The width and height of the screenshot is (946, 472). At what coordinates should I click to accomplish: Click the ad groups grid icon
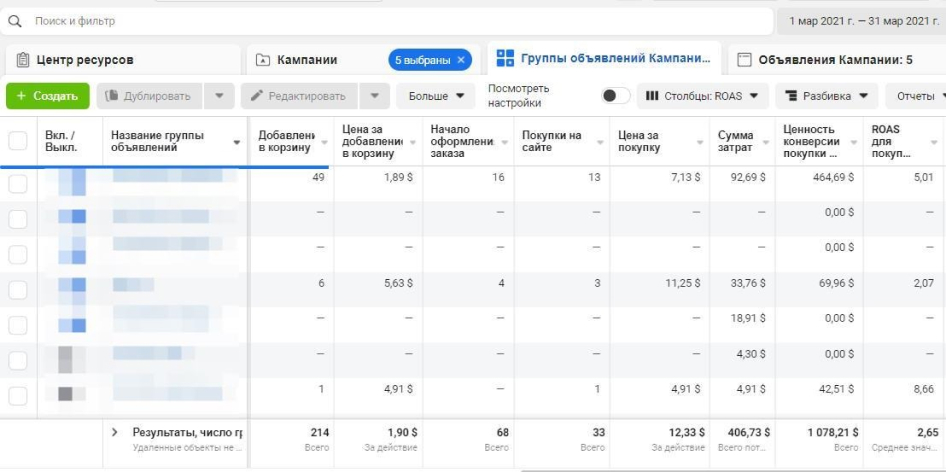506,58
